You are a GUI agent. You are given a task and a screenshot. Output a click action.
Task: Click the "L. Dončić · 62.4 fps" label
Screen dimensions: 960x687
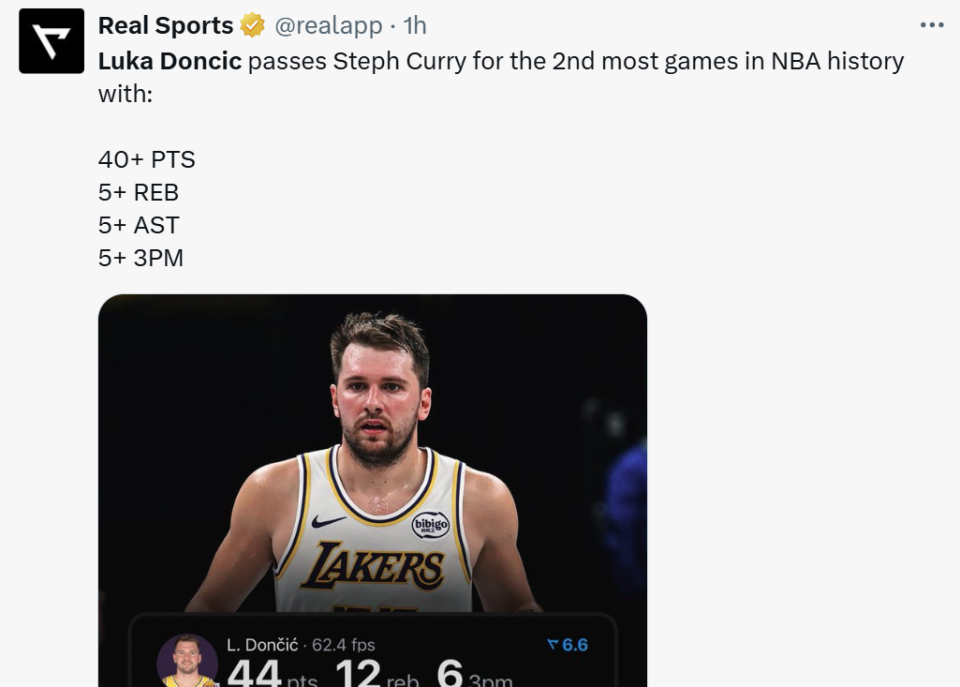[301, 645]
